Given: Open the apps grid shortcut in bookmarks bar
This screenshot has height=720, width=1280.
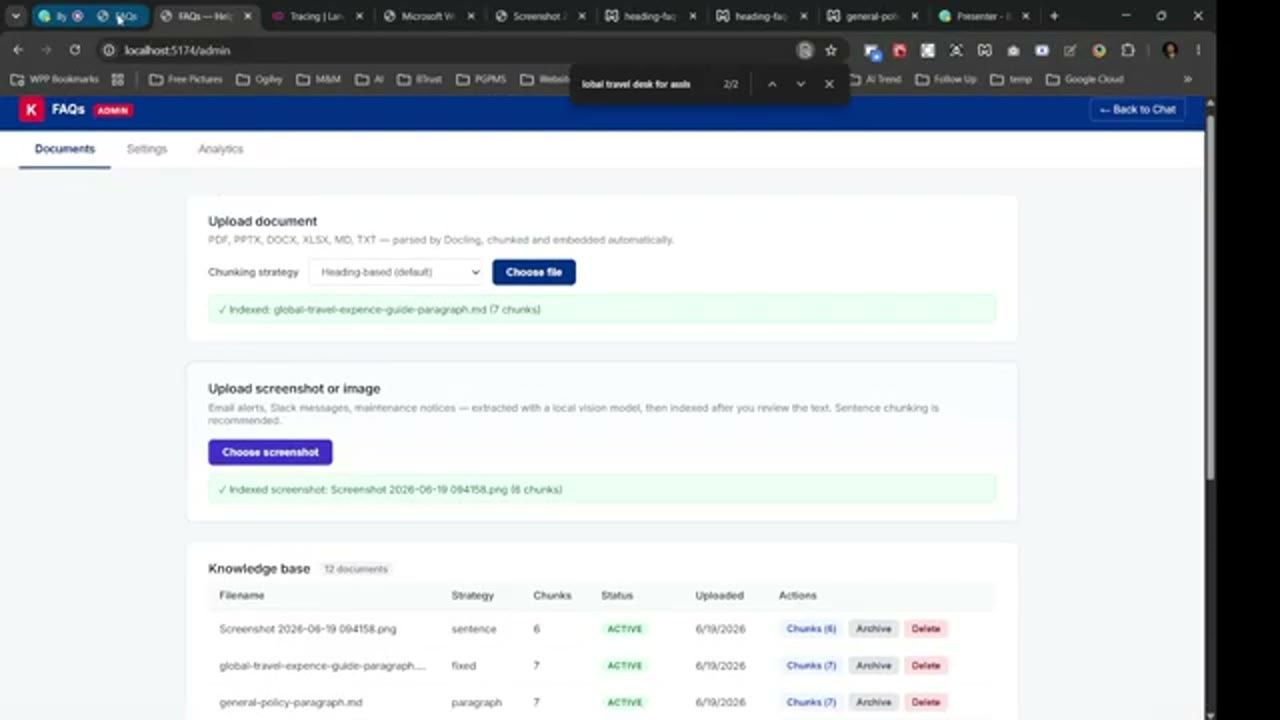Looking at the screenshot, I should point(117,79).
